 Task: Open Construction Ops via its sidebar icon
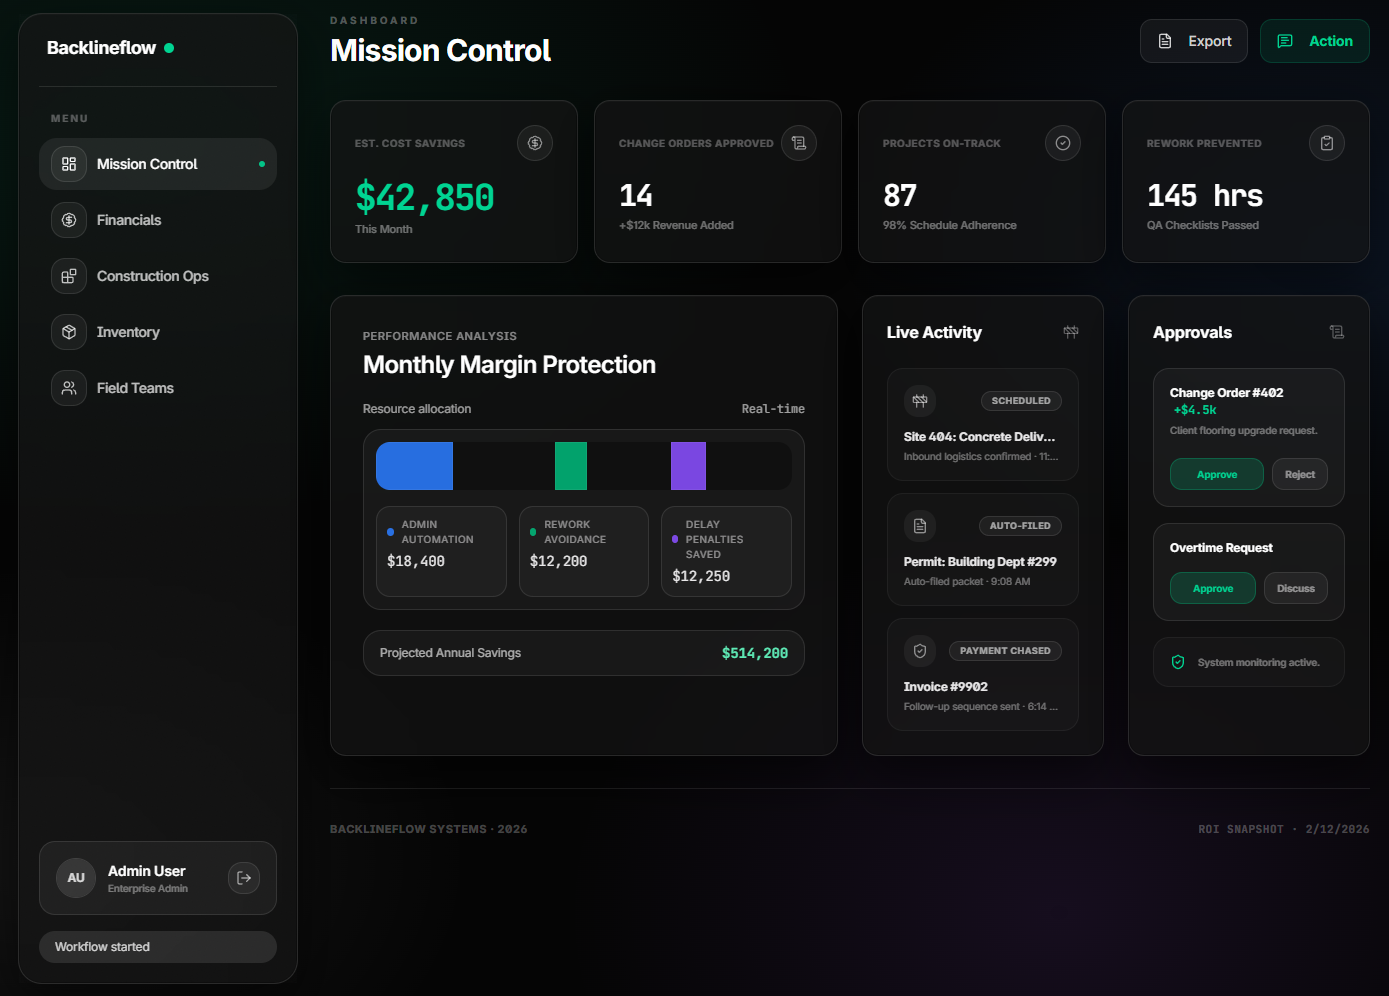click(68, 276)
